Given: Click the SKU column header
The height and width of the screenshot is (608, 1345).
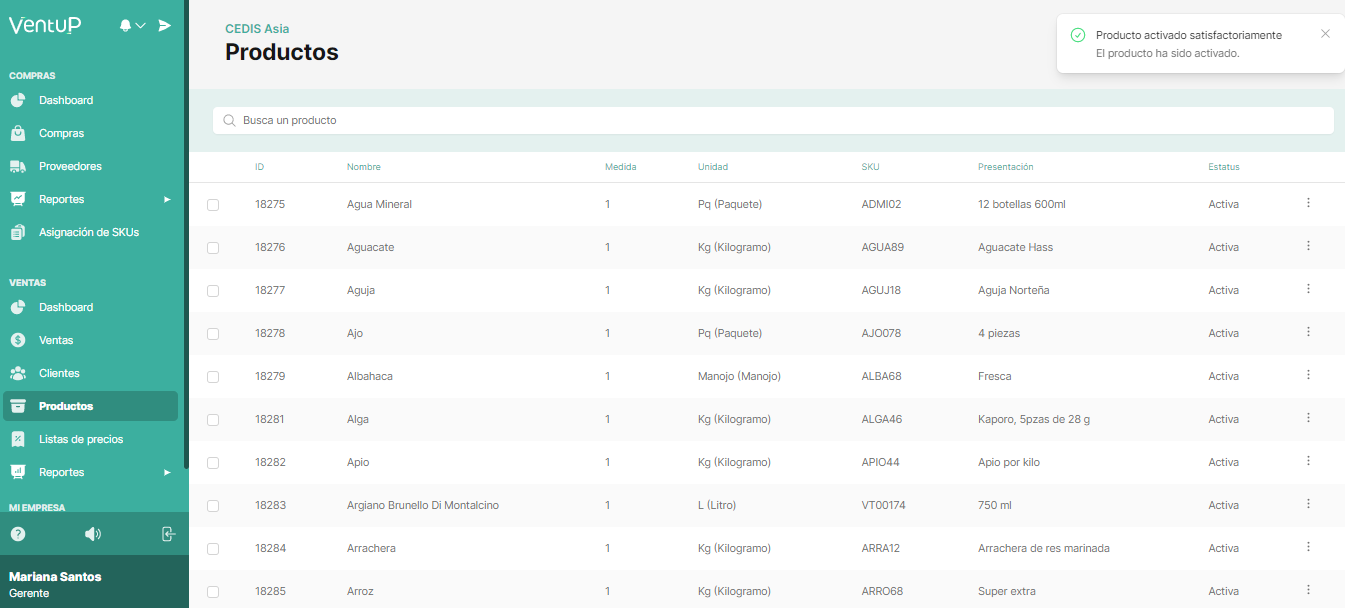Looking at the screenshot, I should coord(871,167).
